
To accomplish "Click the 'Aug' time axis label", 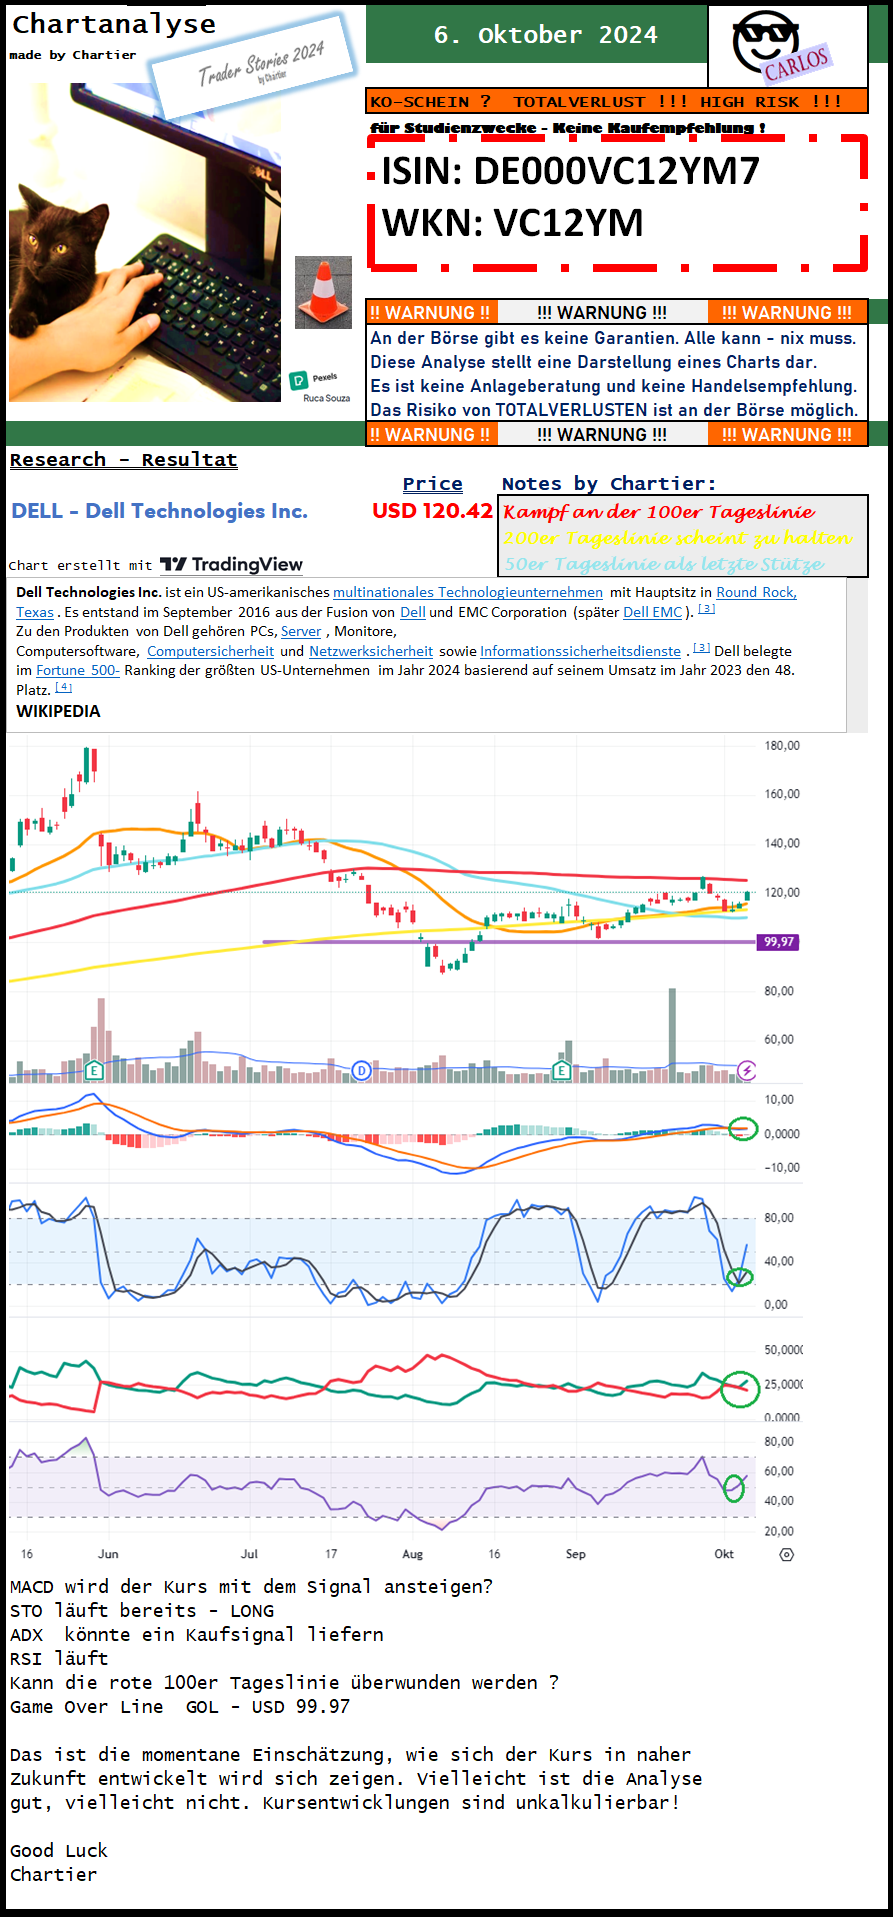I will coord(412,1554).
